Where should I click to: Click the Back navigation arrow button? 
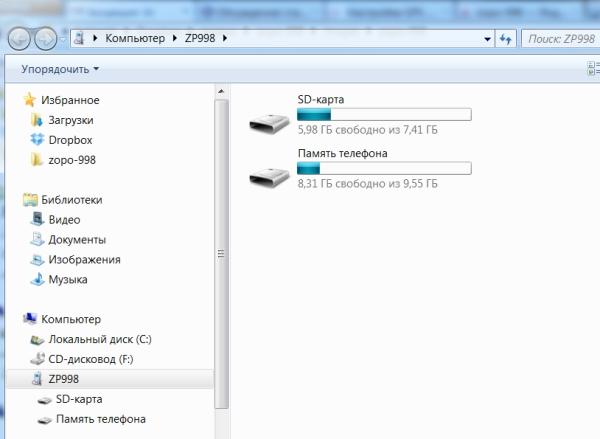pyautogui.click(x=19, y=39)
